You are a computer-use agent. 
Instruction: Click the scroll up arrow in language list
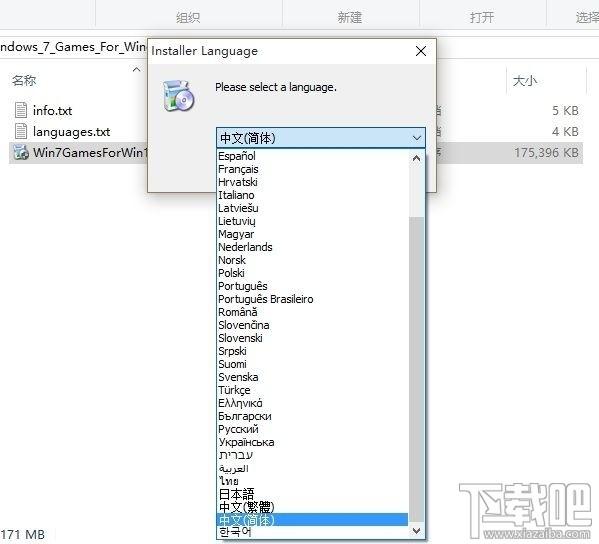tap(416, 158)
